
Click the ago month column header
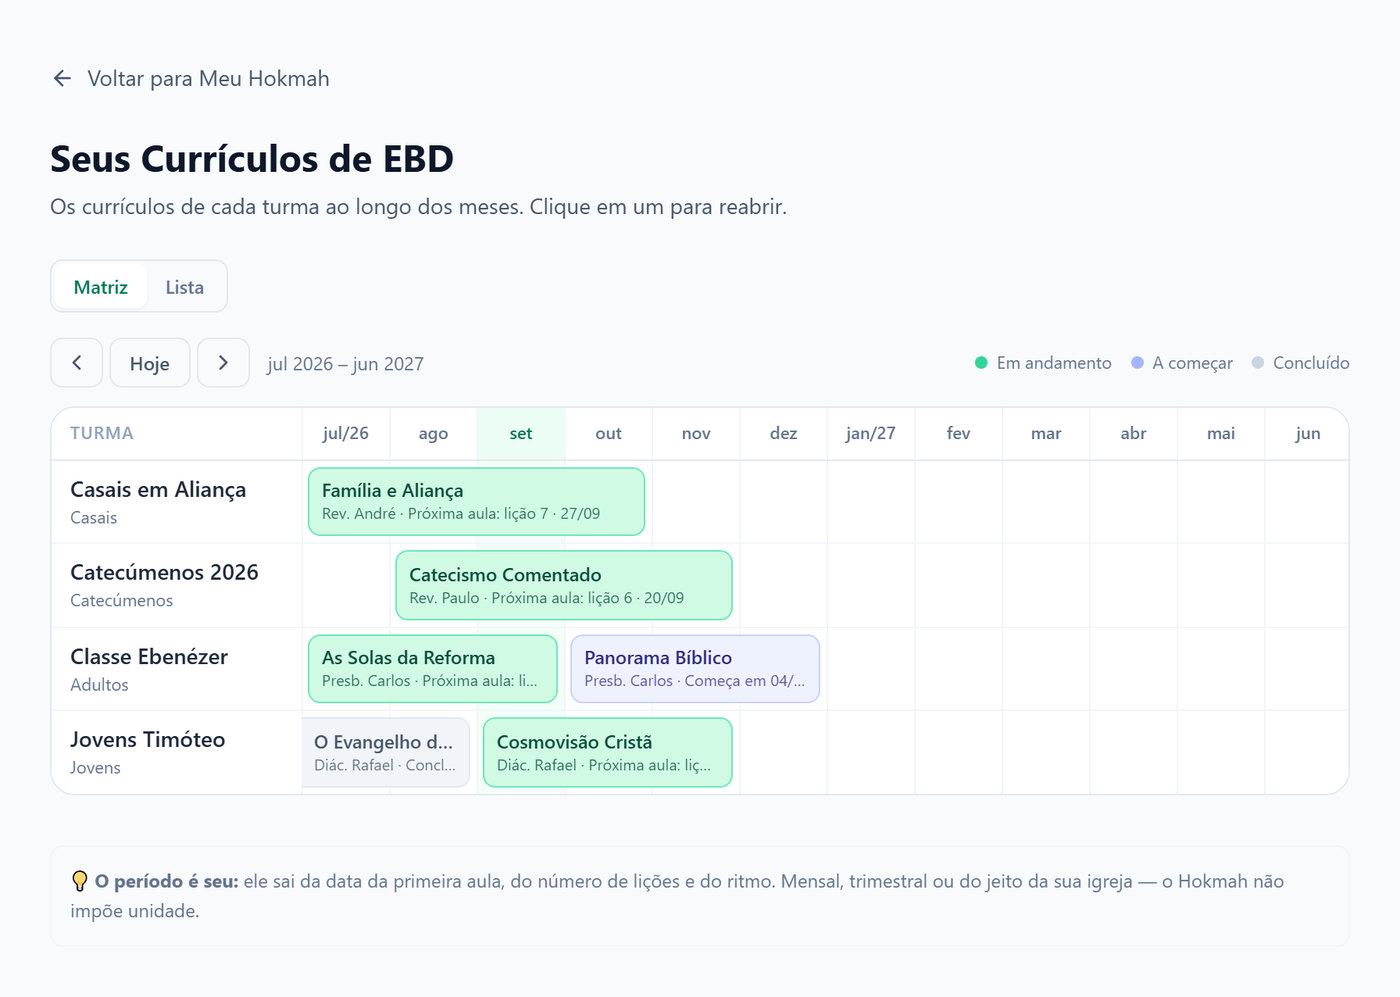[x=433, y=434]
